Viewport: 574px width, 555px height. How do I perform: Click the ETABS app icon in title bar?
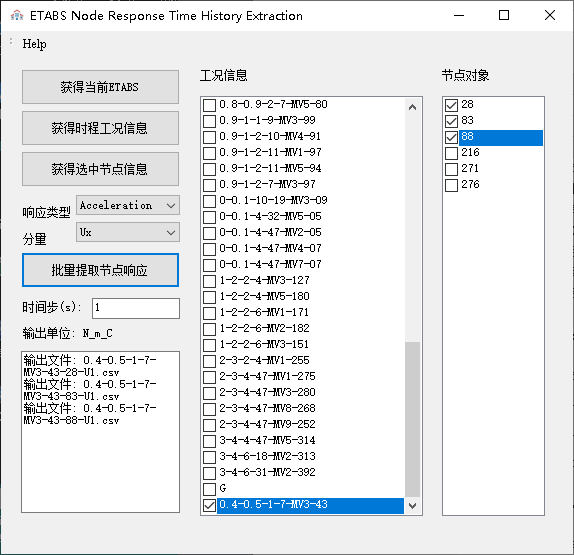coord(17,15)
